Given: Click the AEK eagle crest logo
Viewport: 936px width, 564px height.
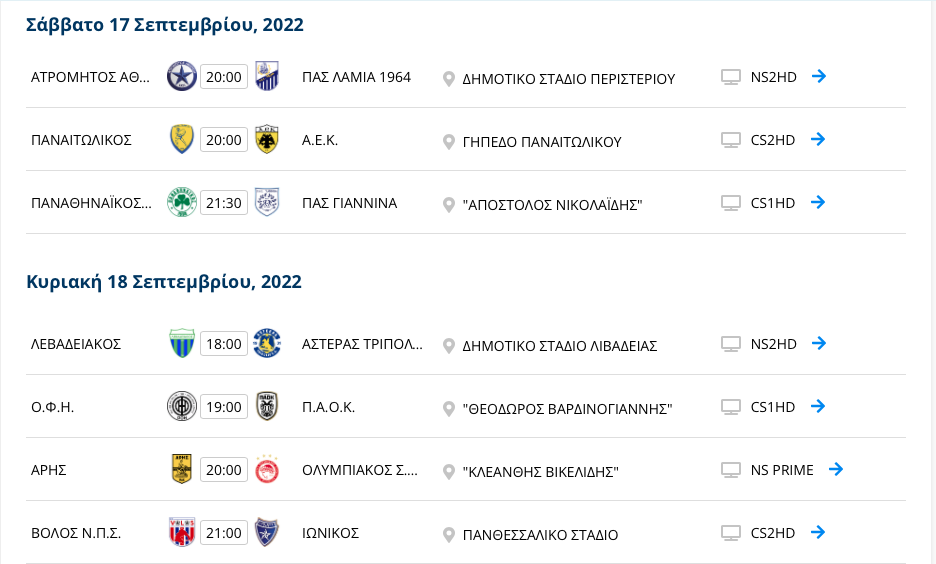Looking at the screenshot, I should point(267,140).
